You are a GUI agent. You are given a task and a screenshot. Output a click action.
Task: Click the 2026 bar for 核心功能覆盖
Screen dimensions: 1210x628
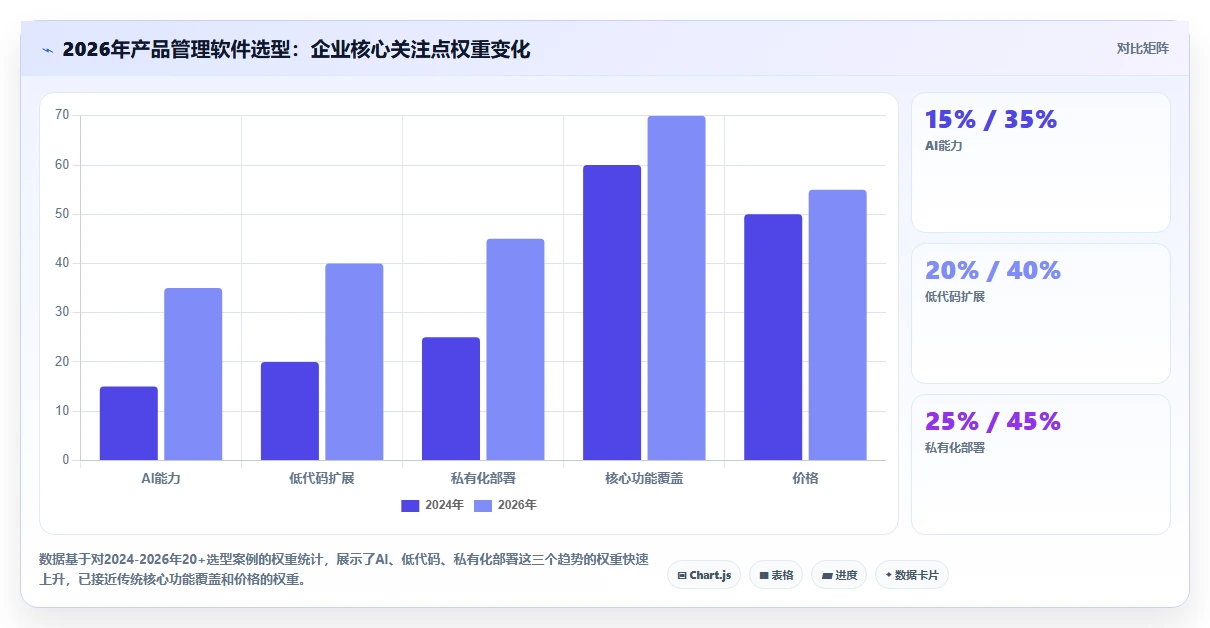(x=676, y=288)
